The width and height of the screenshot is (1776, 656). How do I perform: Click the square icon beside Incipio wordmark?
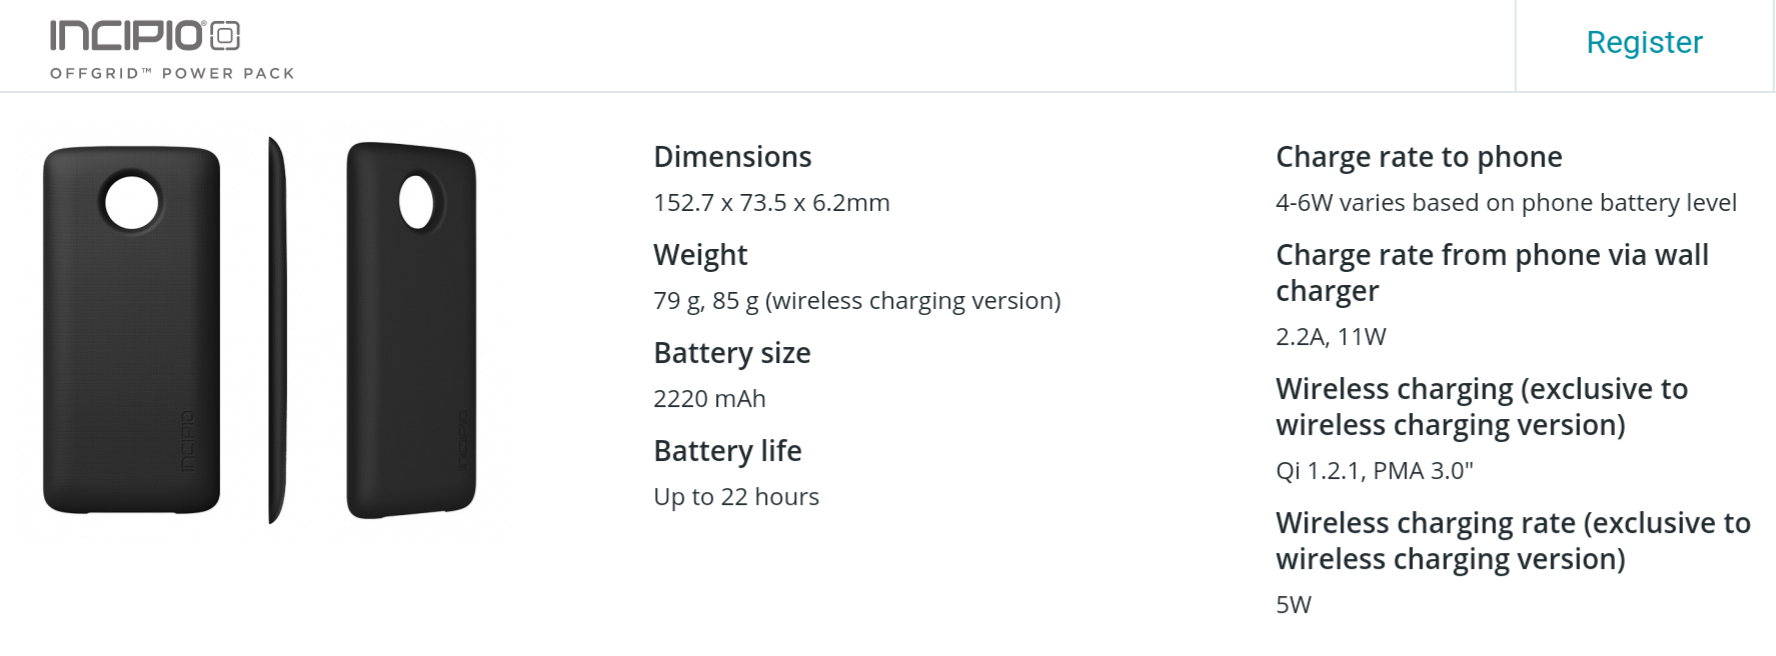(226, 36)
